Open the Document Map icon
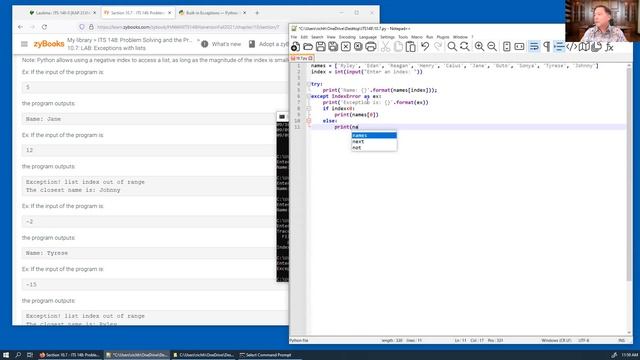Viewport: 640px width, 360px height. (584, 47)
